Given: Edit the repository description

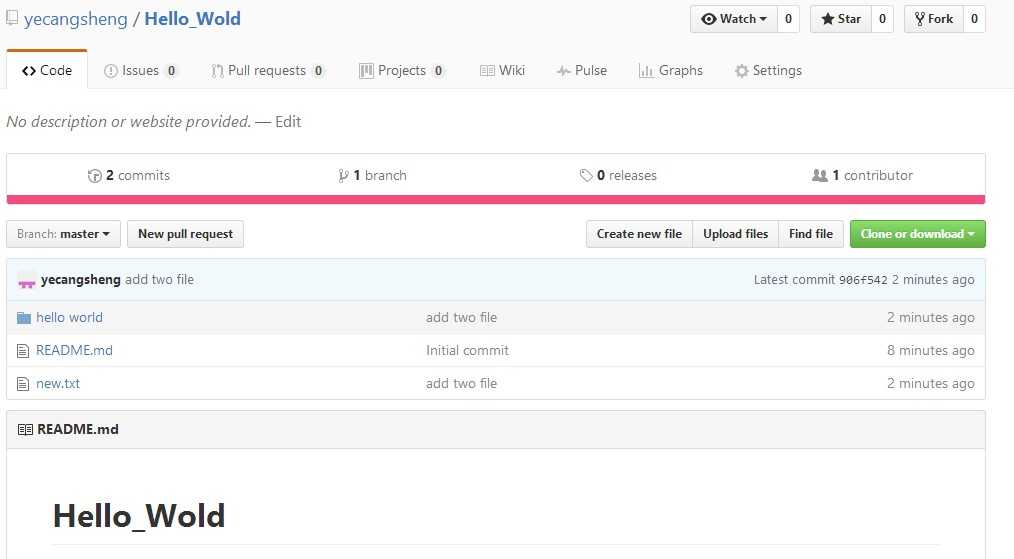Looking at the screenshot, I should pos(288,122).
